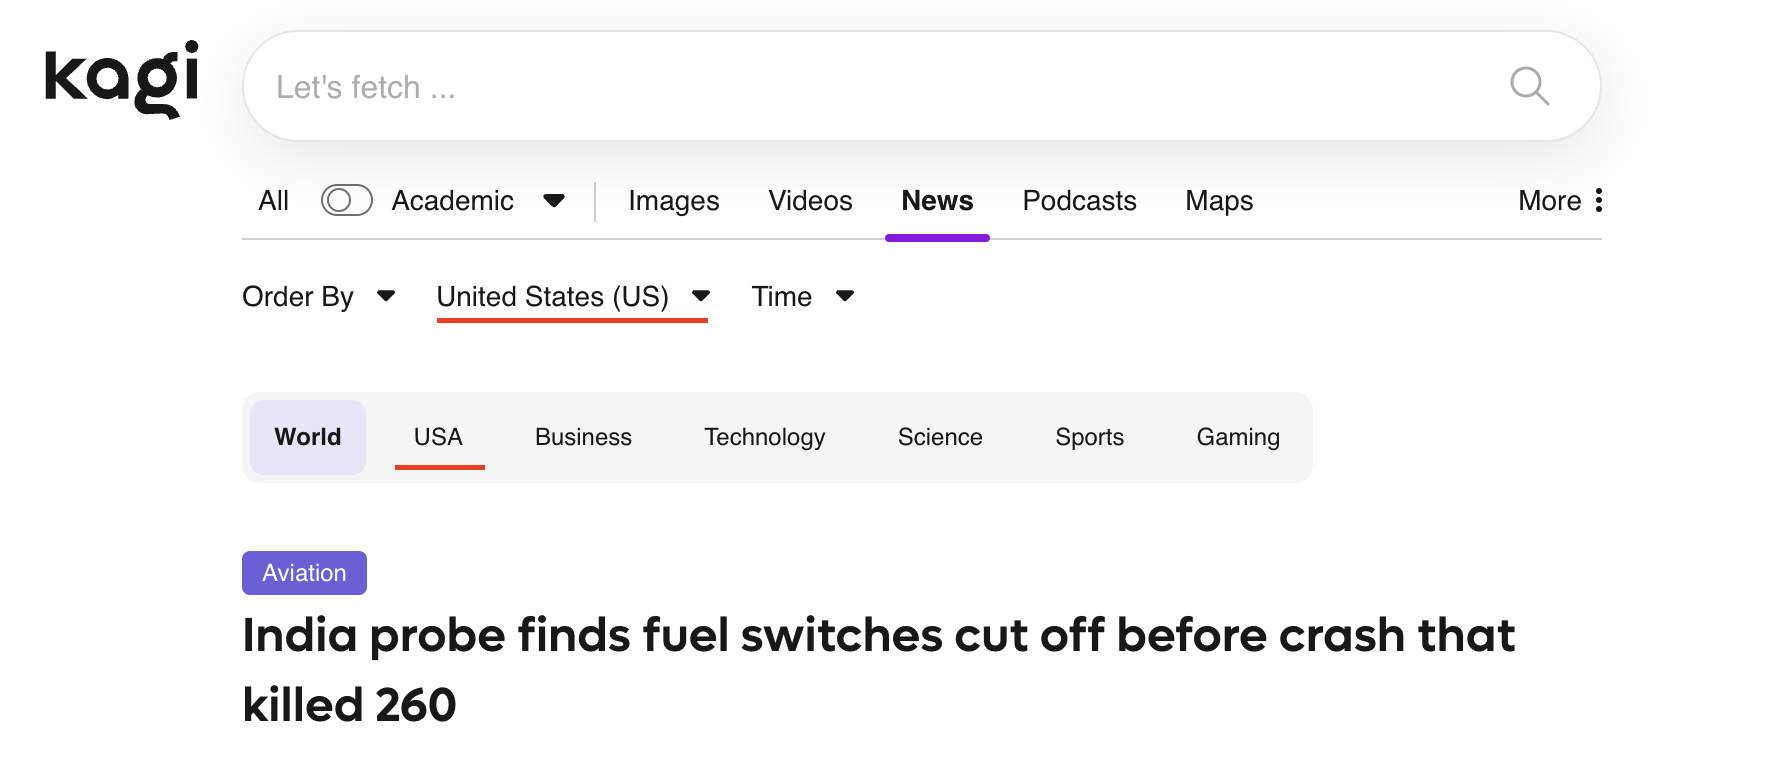1766x762 pixels.
Task: Switch to the All search tab
Action: click(x=273, y=201)
